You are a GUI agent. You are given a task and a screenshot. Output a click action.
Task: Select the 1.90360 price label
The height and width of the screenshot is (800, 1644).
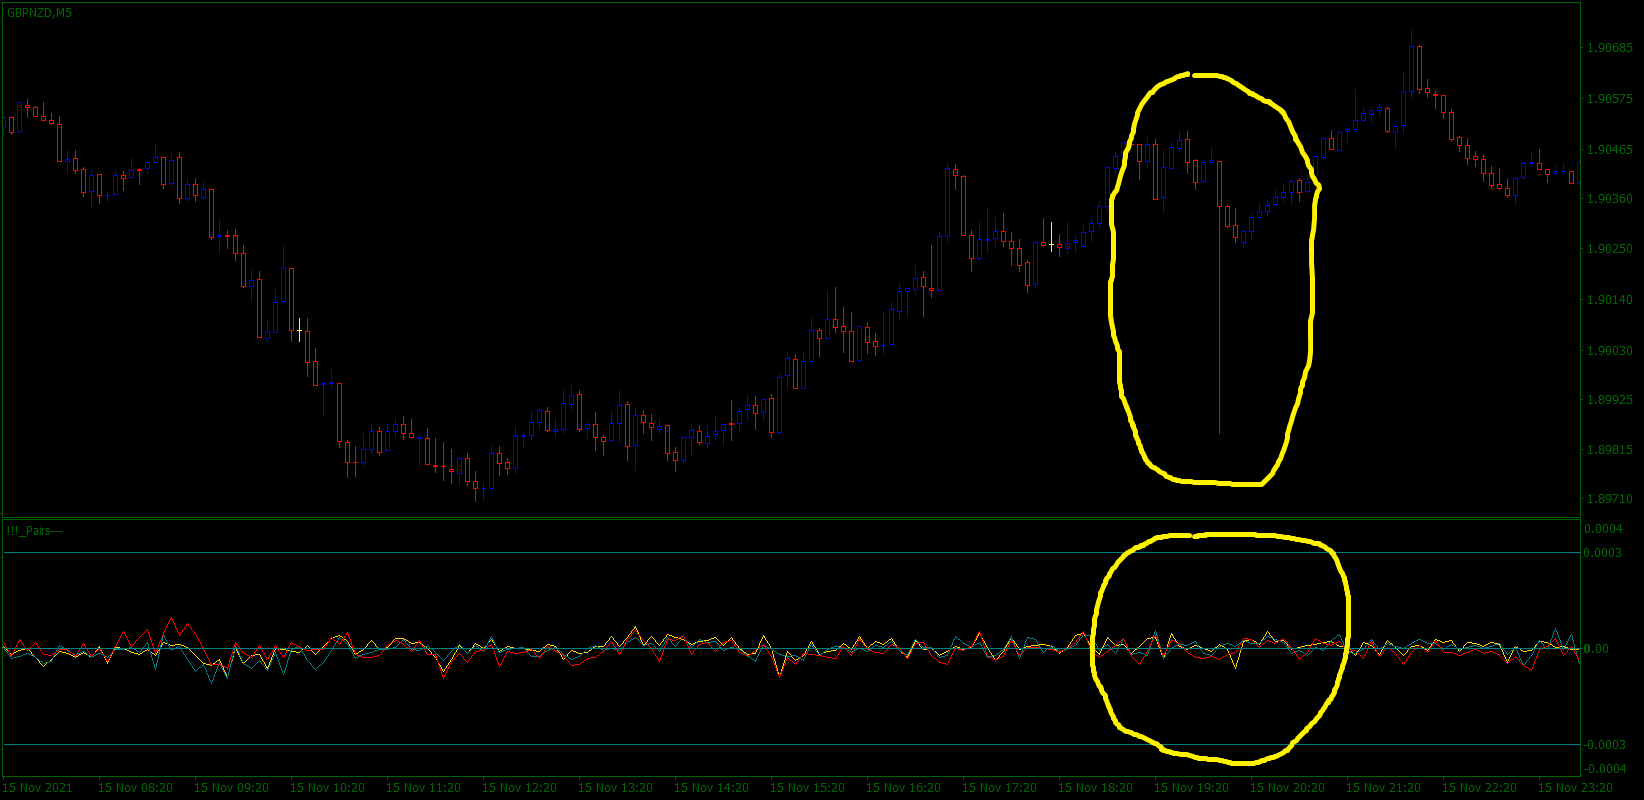click(1611, 199)
